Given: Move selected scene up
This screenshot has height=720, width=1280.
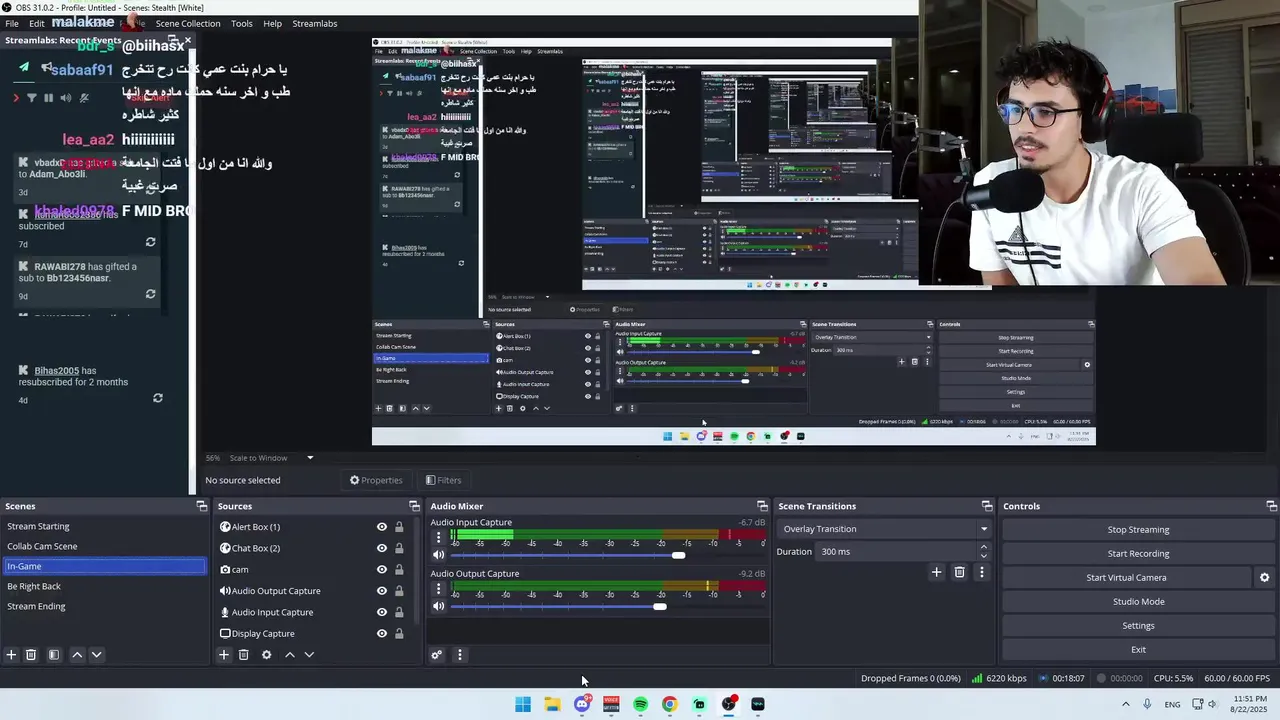Looking at the screenshot, I should point(77,655).
